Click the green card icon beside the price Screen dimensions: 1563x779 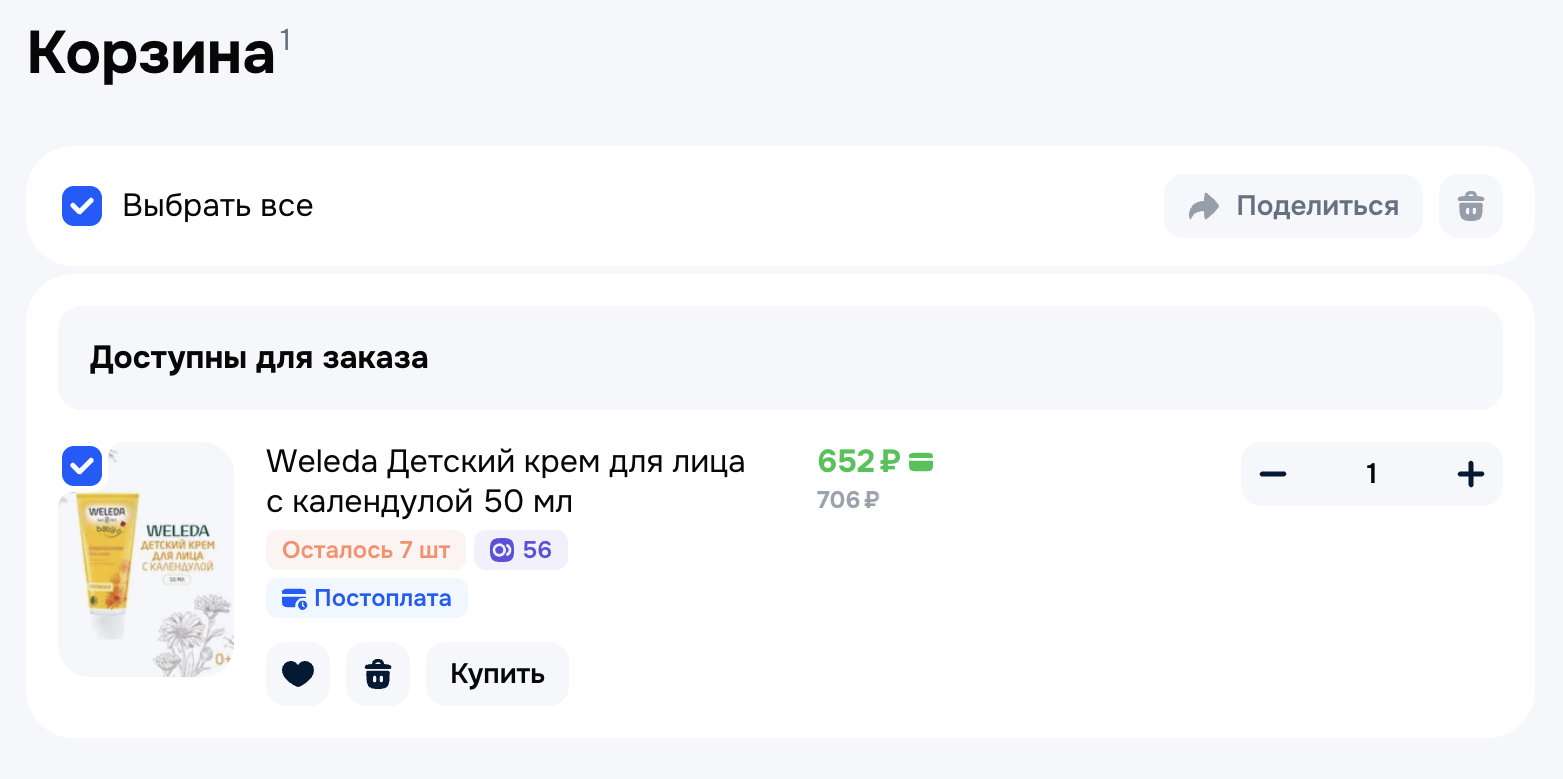[921, 461]
